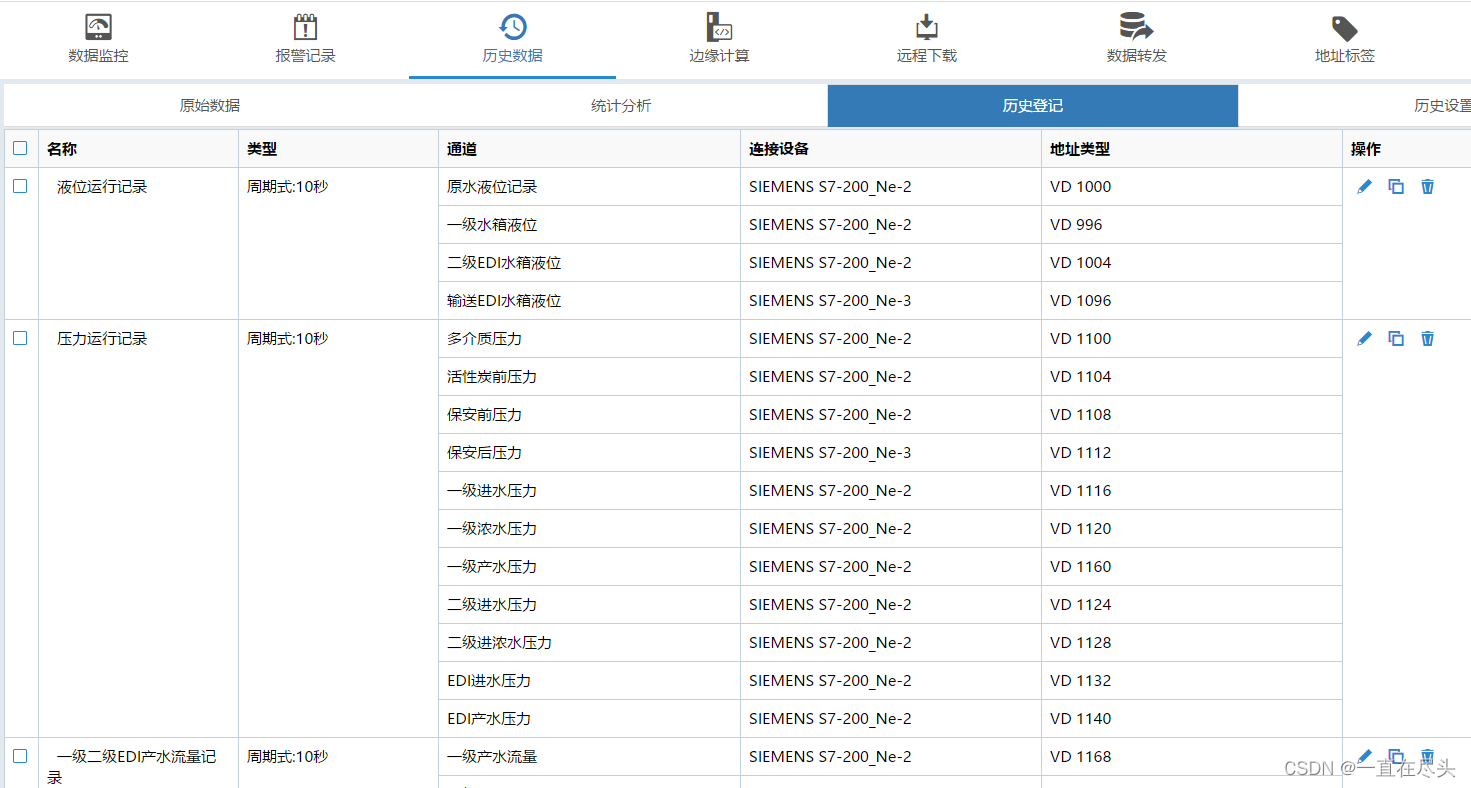Click the VD 1000 address cell
The image size is (1471, 788).
coord(1191,187)
